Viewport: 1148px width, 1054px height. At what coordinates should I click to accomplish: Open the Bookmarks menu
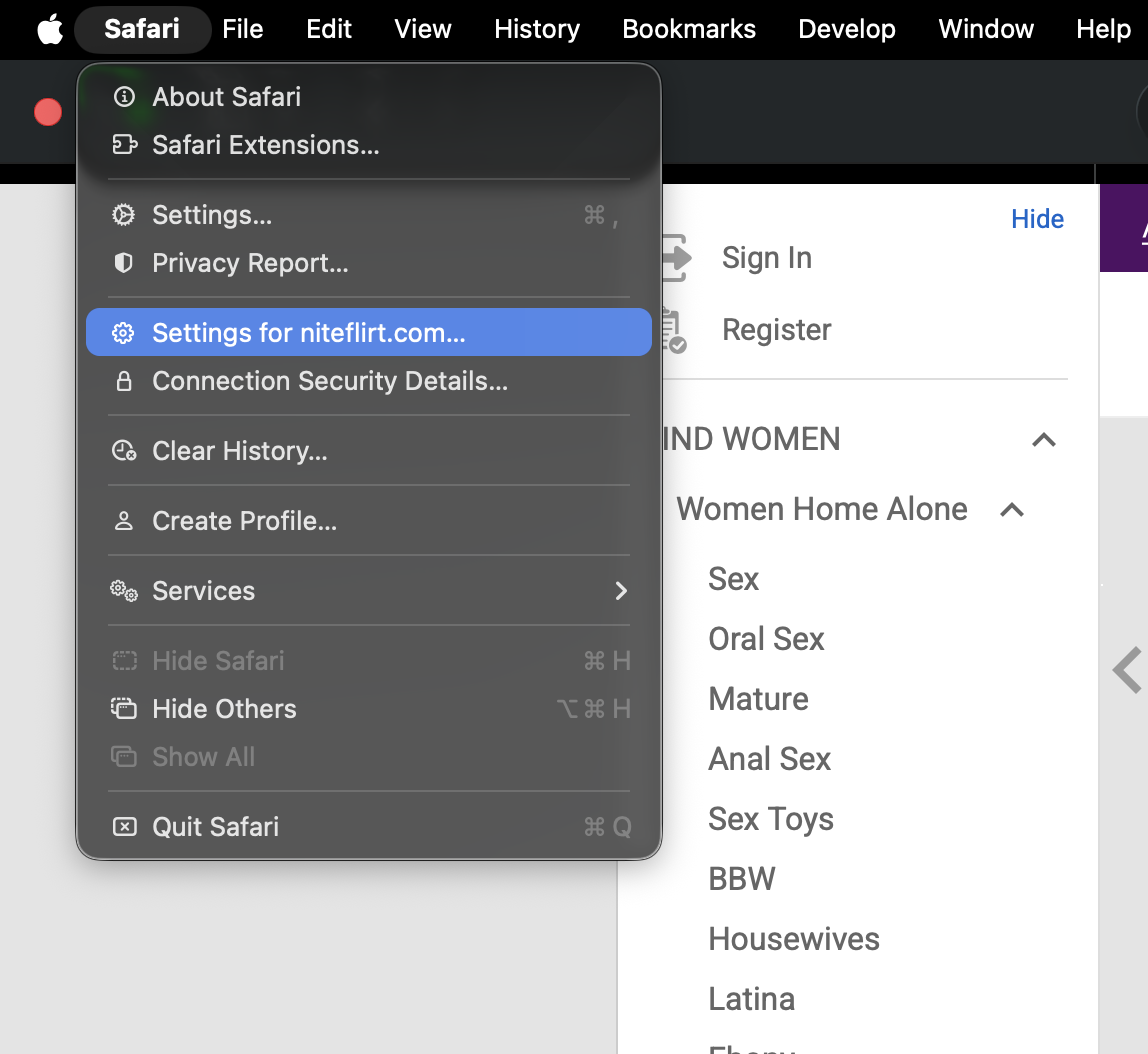689,29
